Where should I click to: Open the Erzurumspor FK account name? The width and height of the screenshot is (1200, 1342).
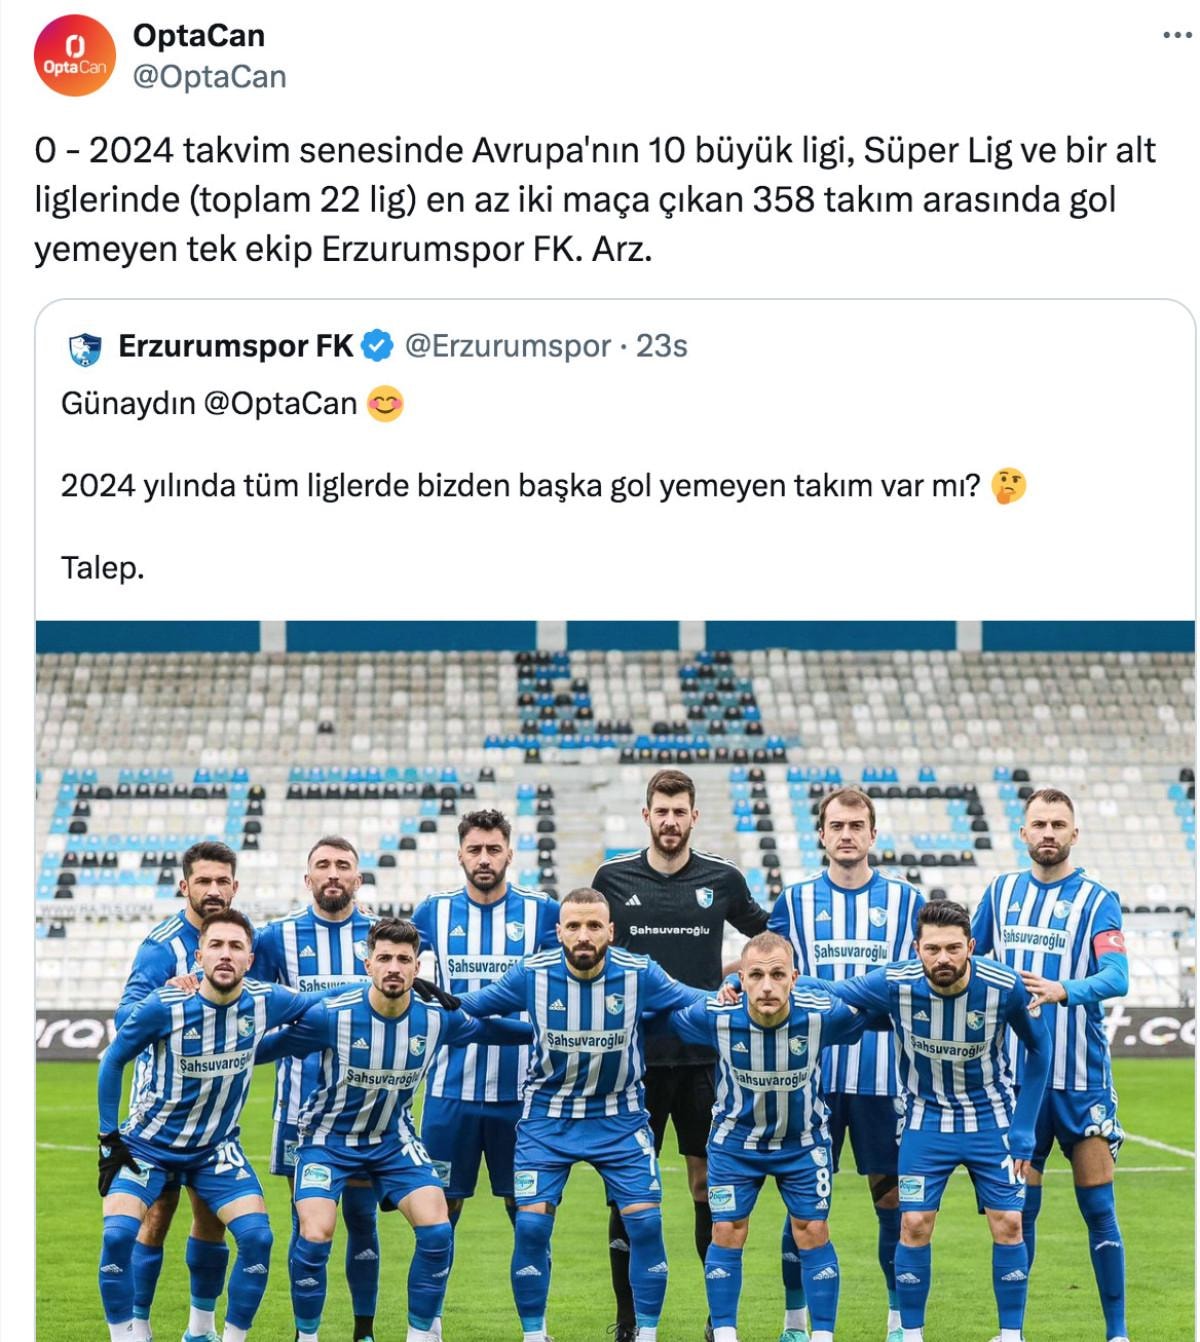(x=235, y=346)
